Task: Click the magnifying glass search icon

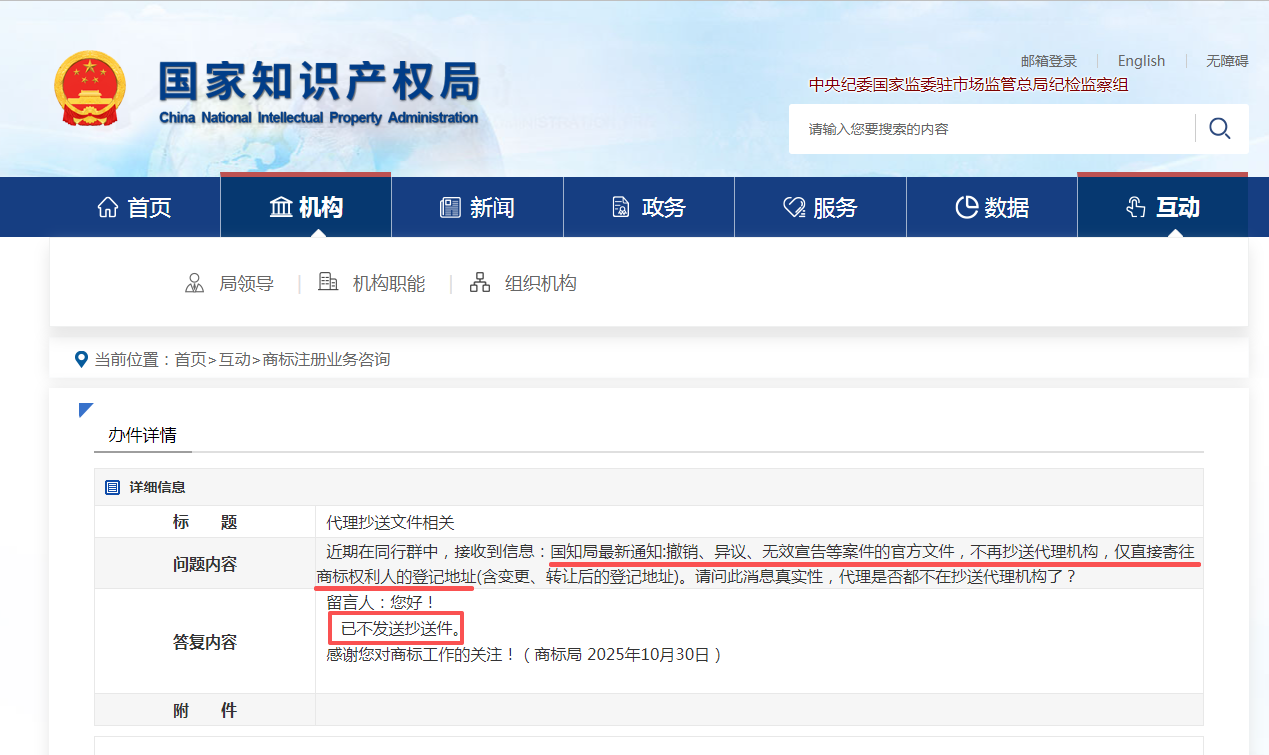Action: [x=1219, y=128]
